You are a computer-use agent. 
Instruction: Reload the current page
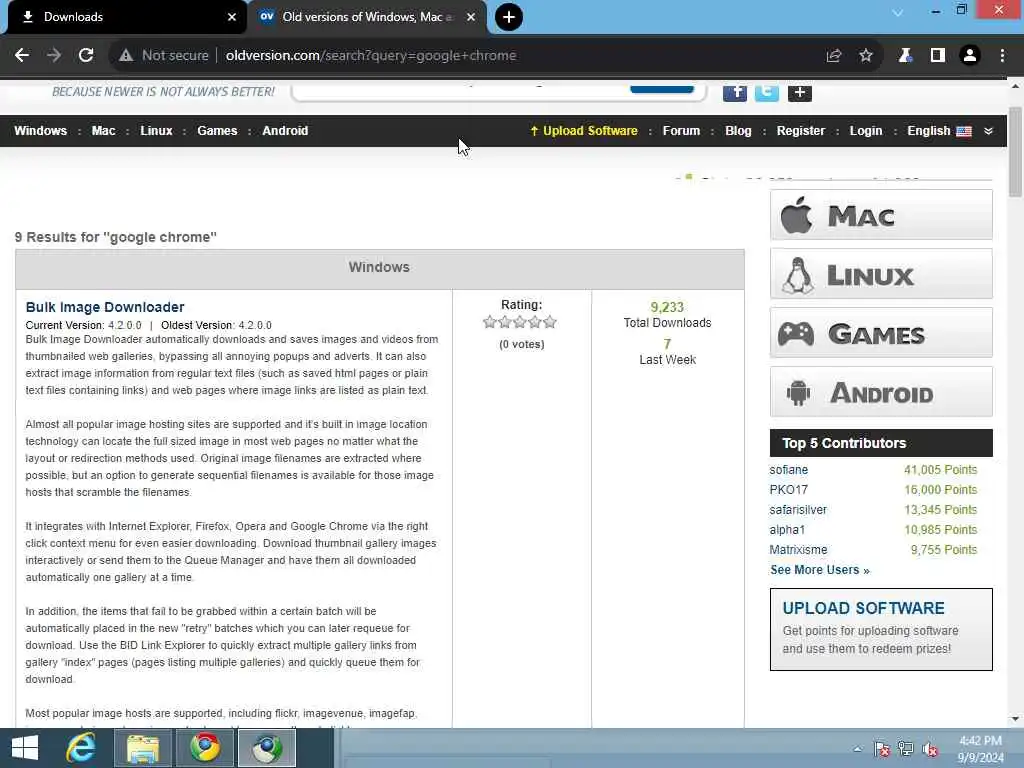(86, 56)
